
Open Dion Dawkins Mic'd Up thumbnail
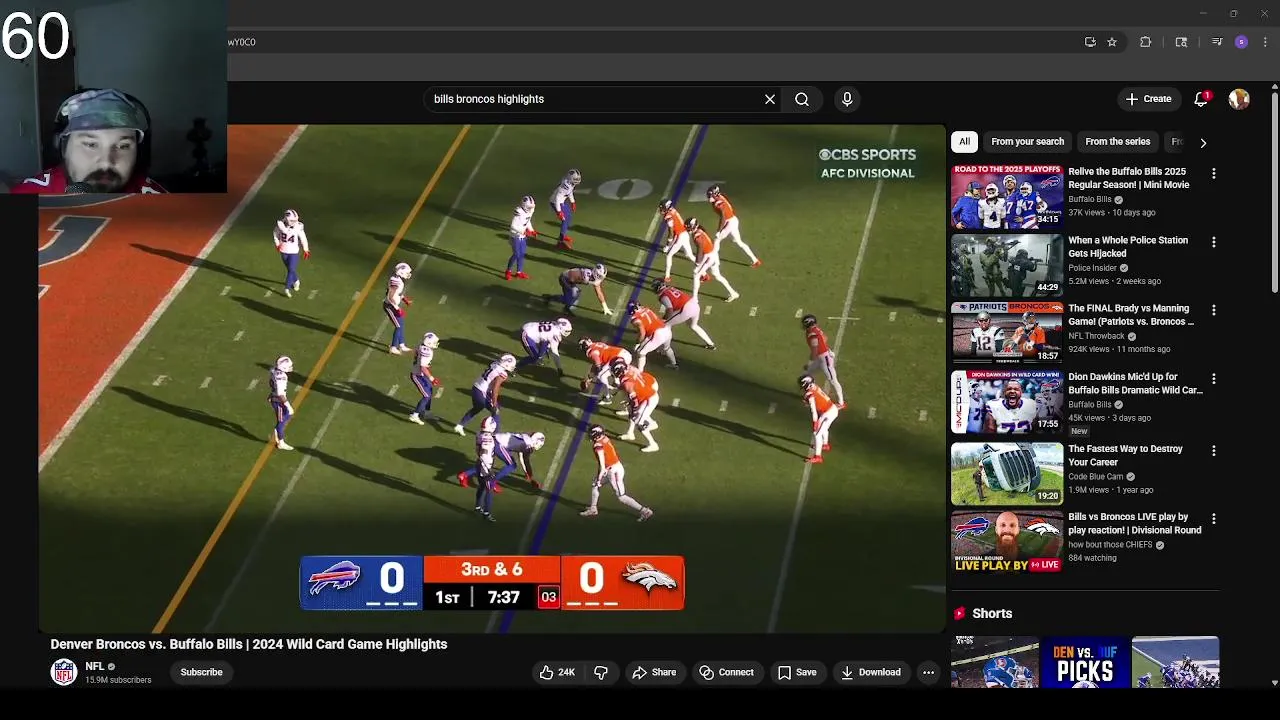(x=1007, y=402)
